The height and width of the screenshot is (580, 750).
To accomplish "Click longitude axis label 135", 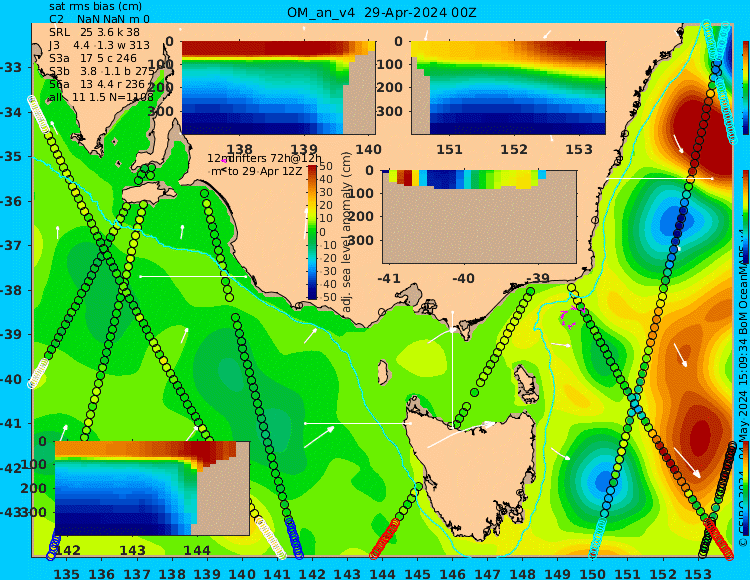I will pyautogui.click(x=66, y=573).
